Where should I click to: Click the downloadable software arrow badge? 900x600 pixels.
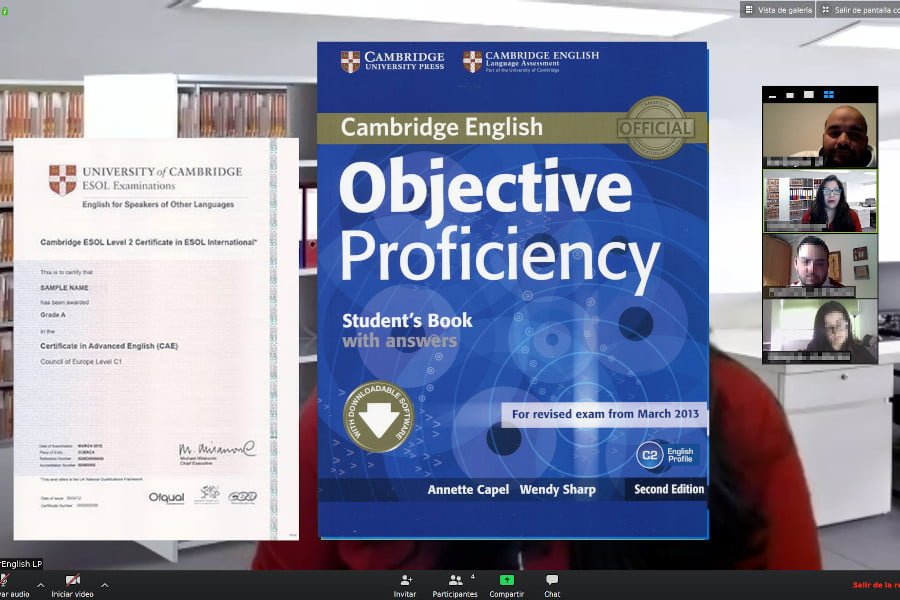[x=378, y=417]
